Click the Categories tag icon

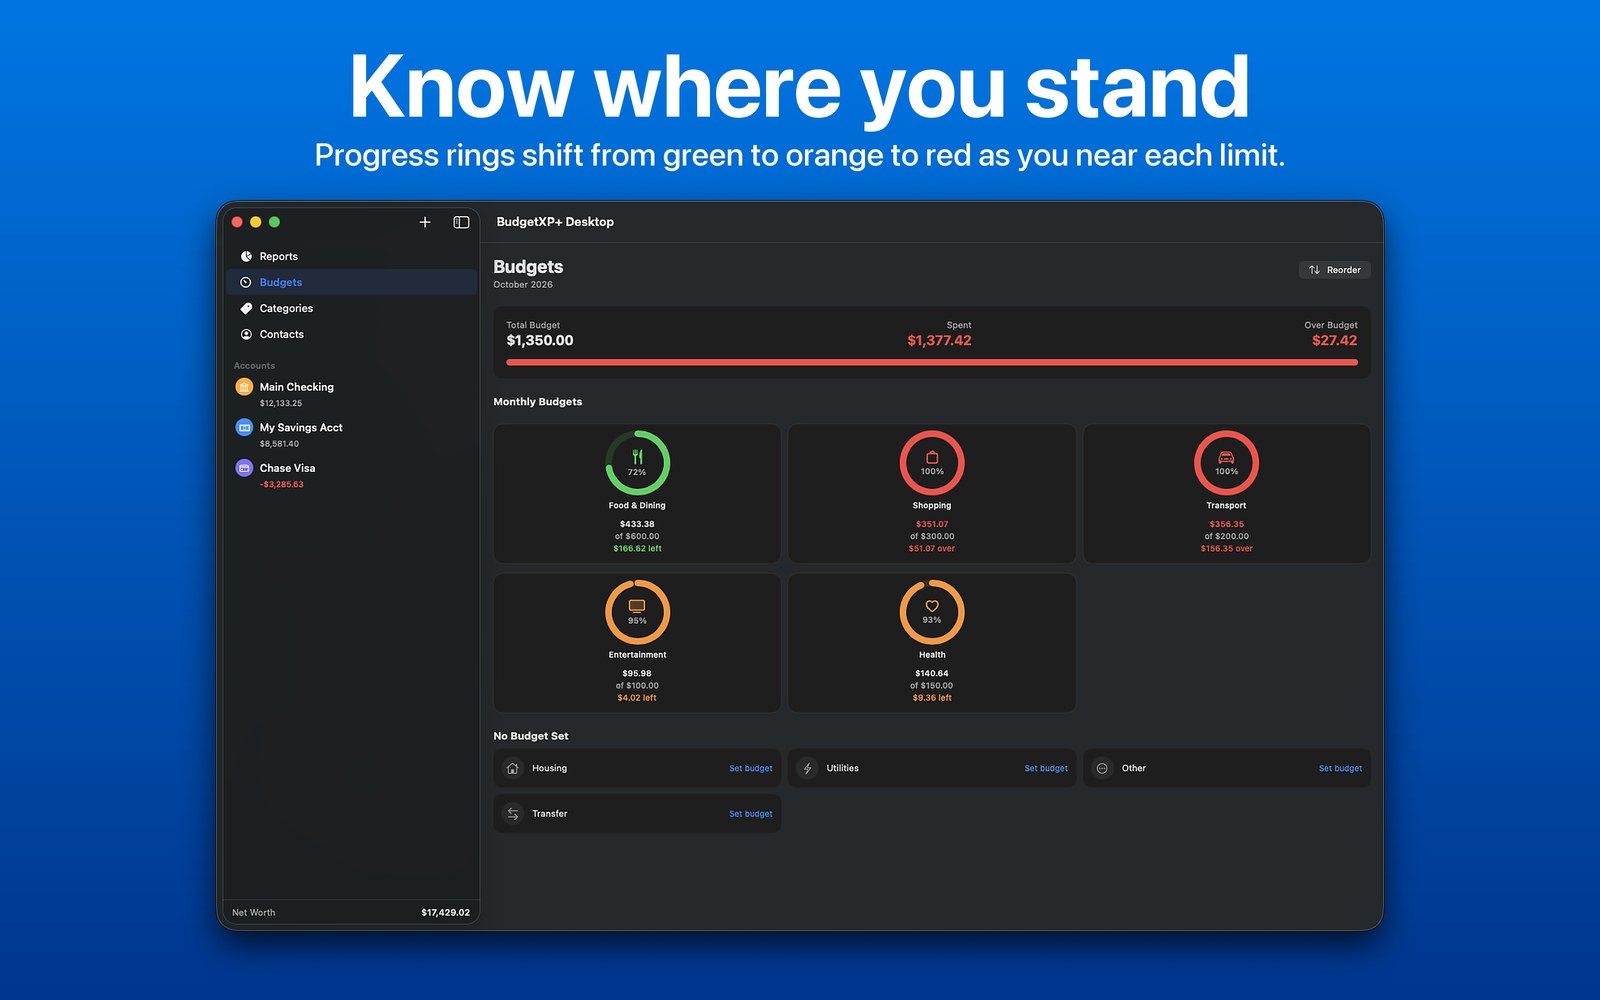tap(246, 309)
